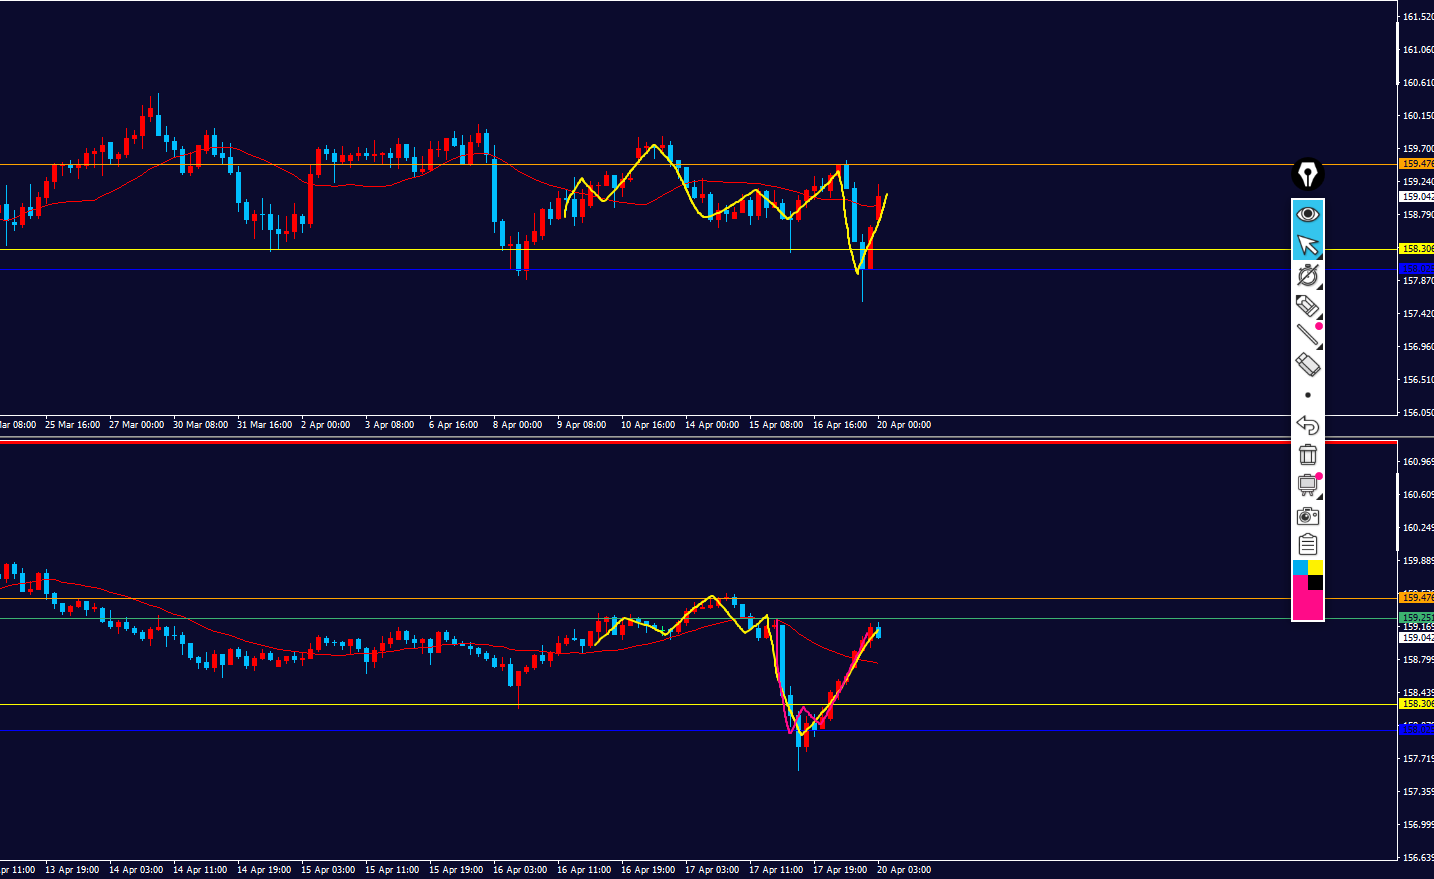This screenshot has height=879, width=1434.
Task: Click the yellow 158.306 price label in lower chart
Action: coord(1417,704)
